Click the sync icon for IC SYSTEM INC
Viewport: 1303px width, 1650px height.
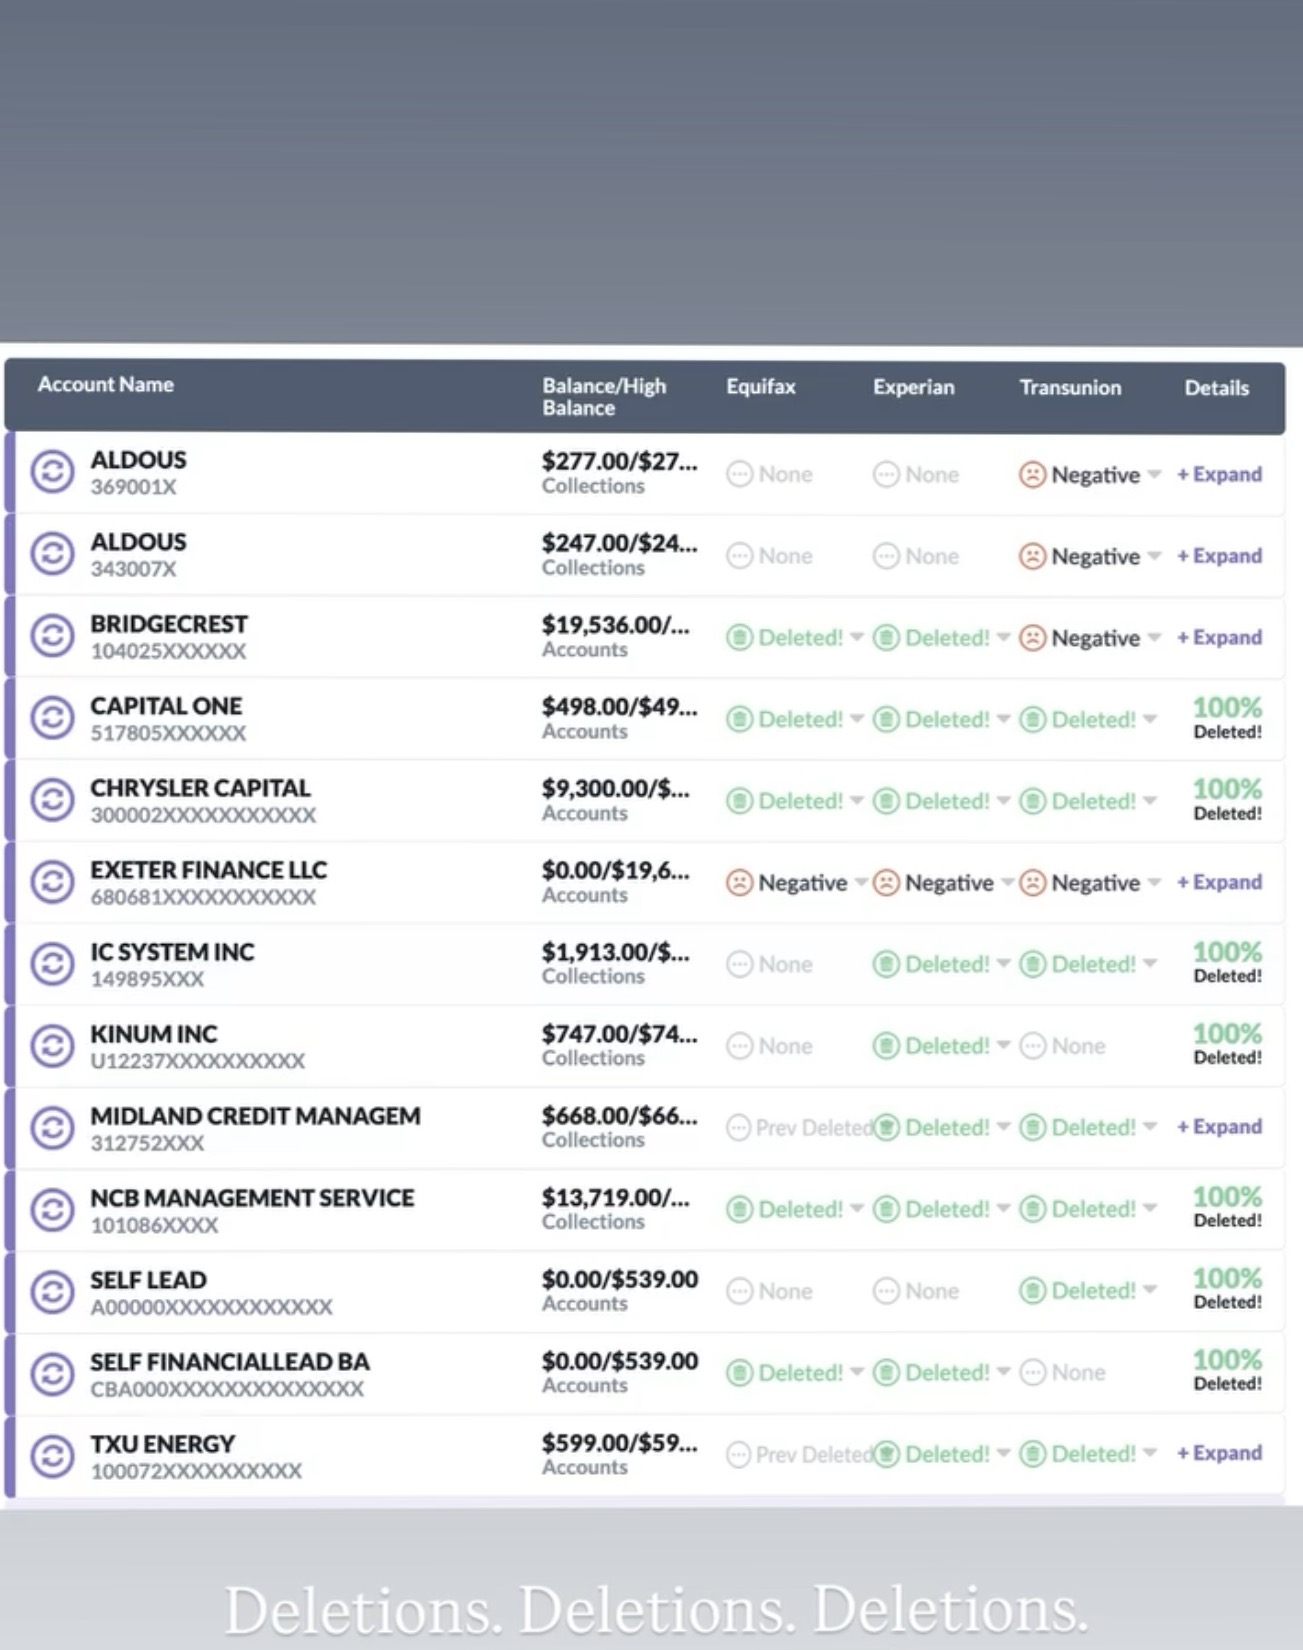pyautogui.click(x=52, y=964)
